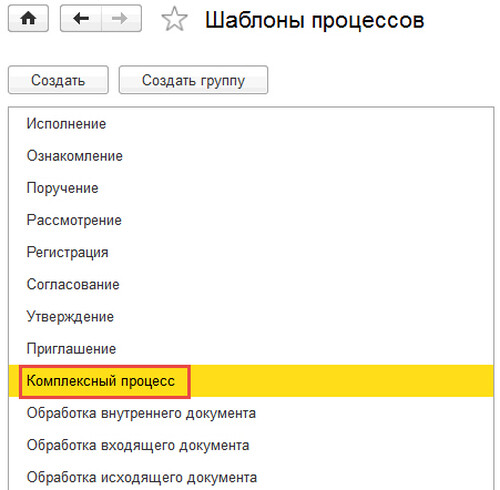500x490 pixels.
Task: Navigate forward with the right arrow
Action: point(121,18)
